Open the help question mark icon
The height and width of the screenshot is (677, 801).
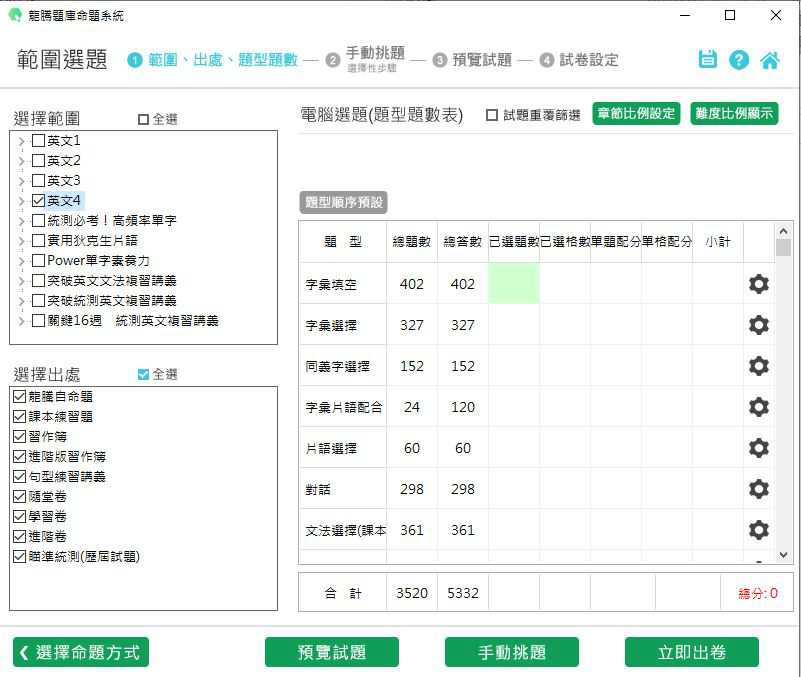pos(739,60)
